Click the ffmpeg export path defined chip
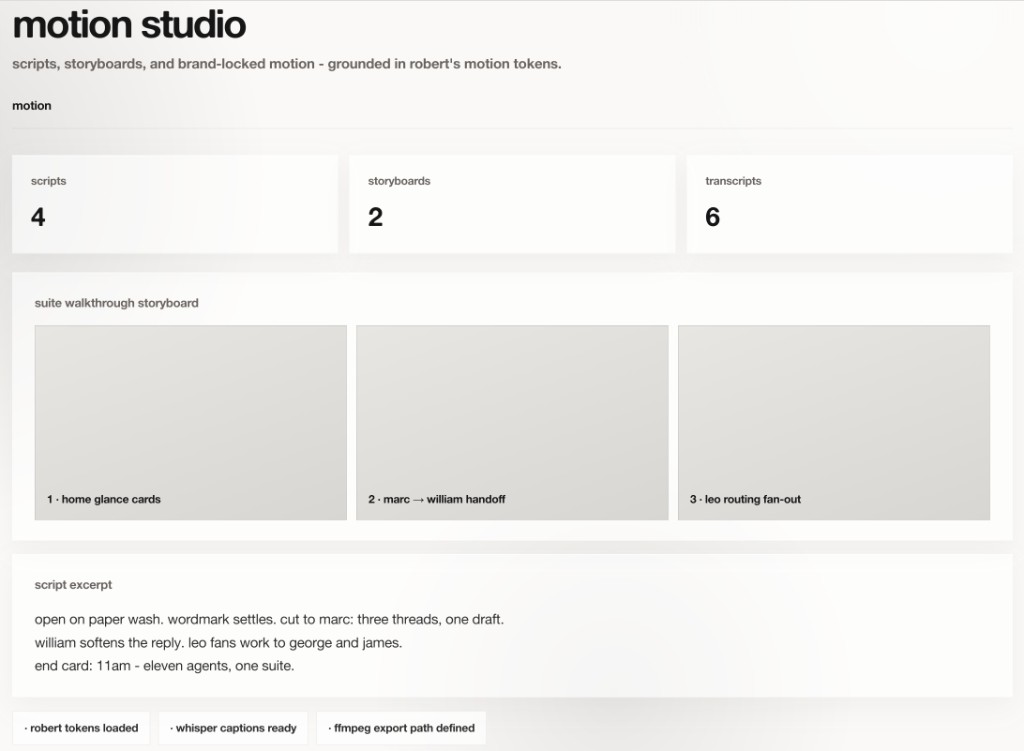Viewport: 1024px width, 751px height. coord(402,727)
